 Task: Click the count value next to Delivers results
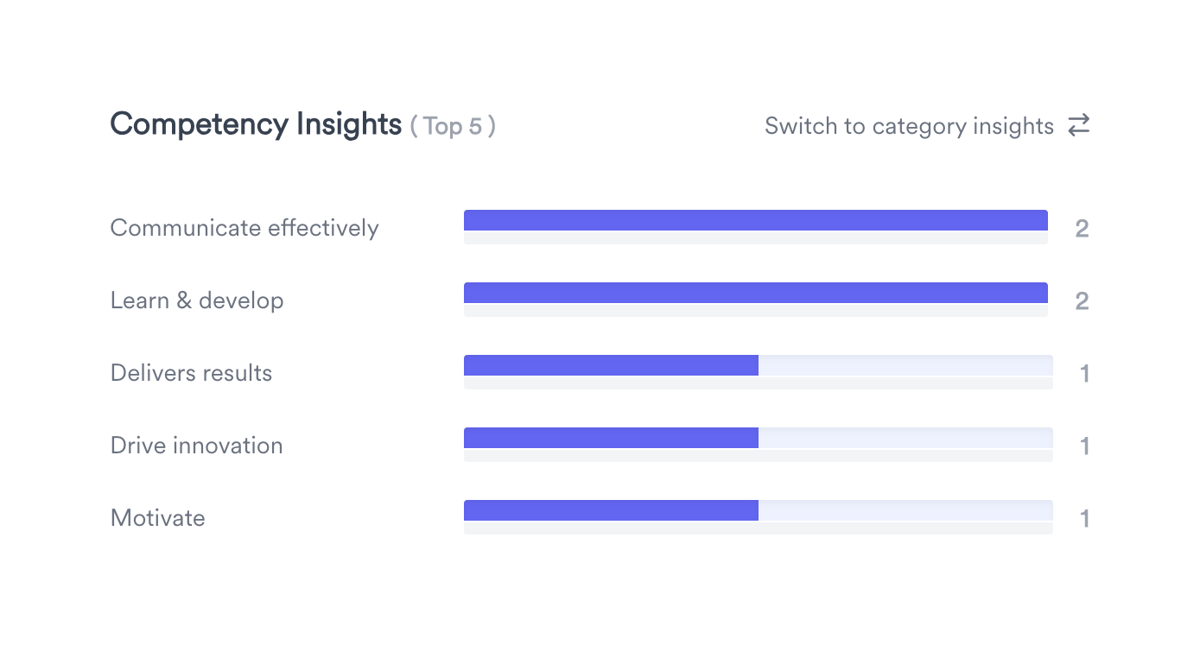1084,372
